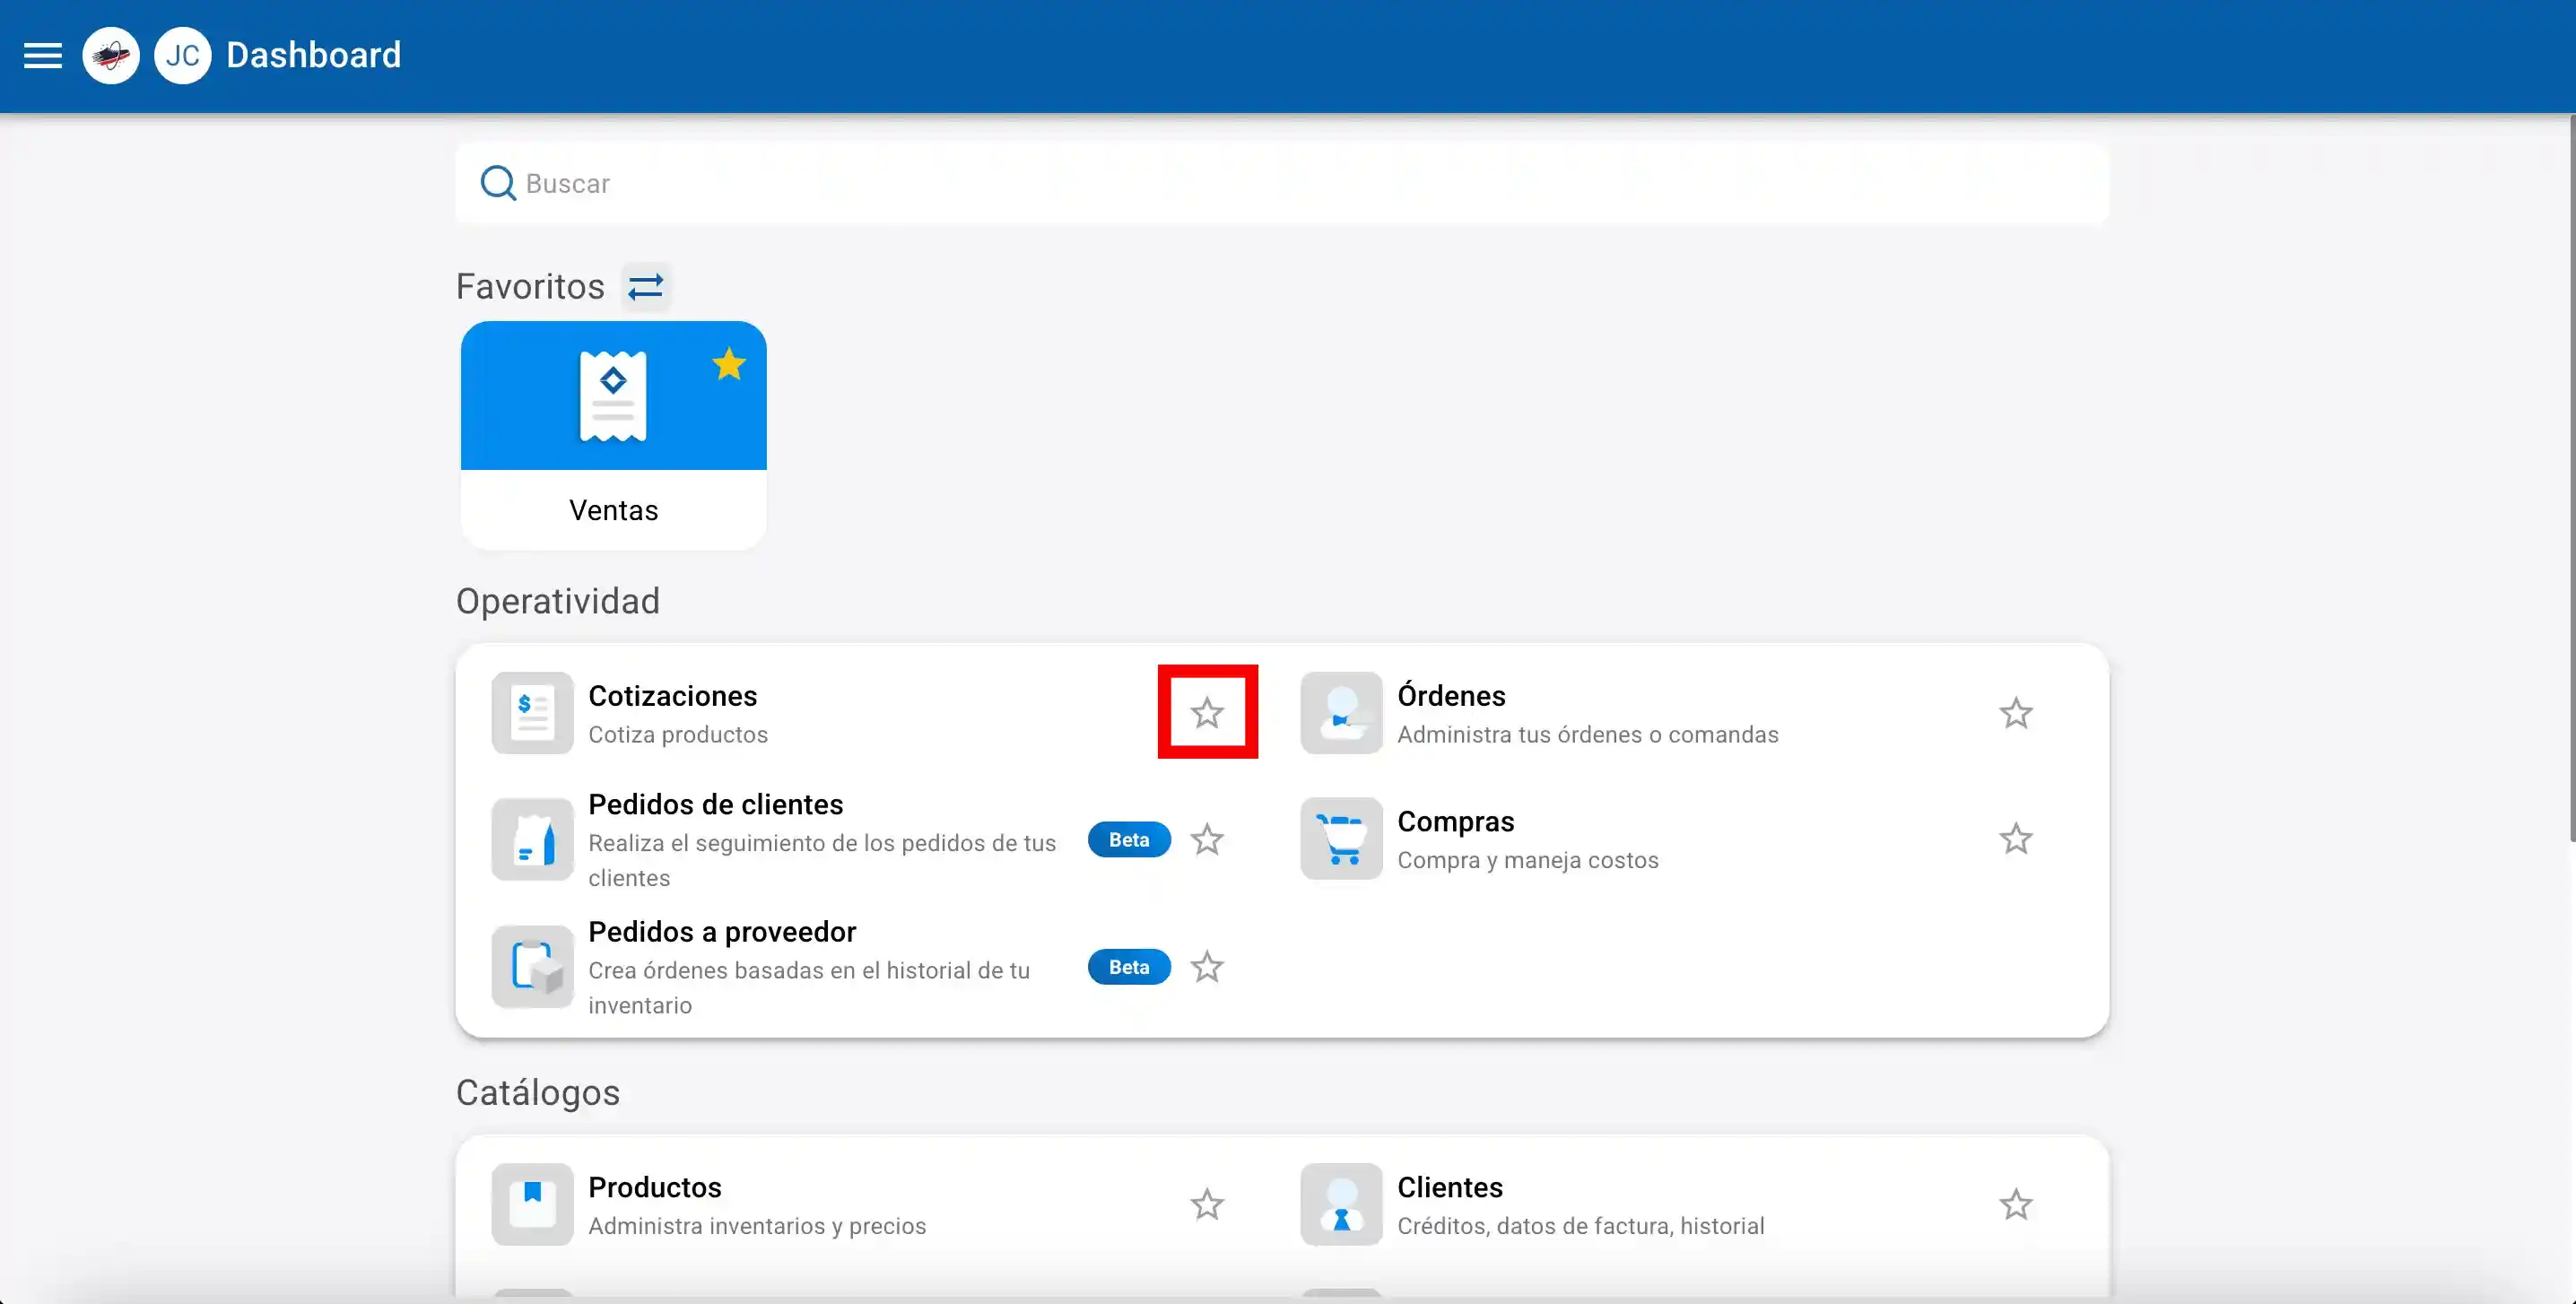Click the search magnifier icon
This screenshot has width=2576, height=1304.
pos(498,183)
